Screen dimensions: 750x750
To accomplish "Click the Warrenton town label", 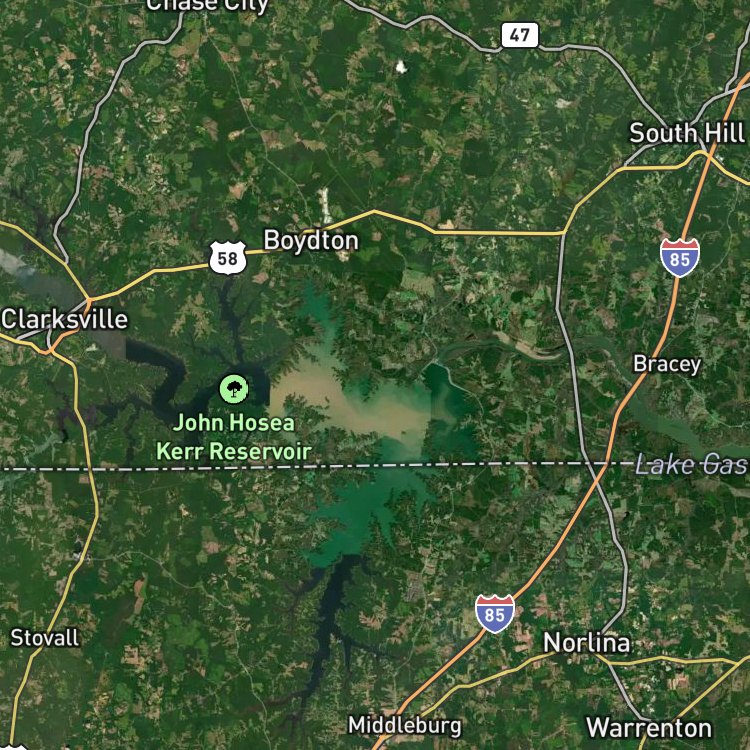I will 649,728.
